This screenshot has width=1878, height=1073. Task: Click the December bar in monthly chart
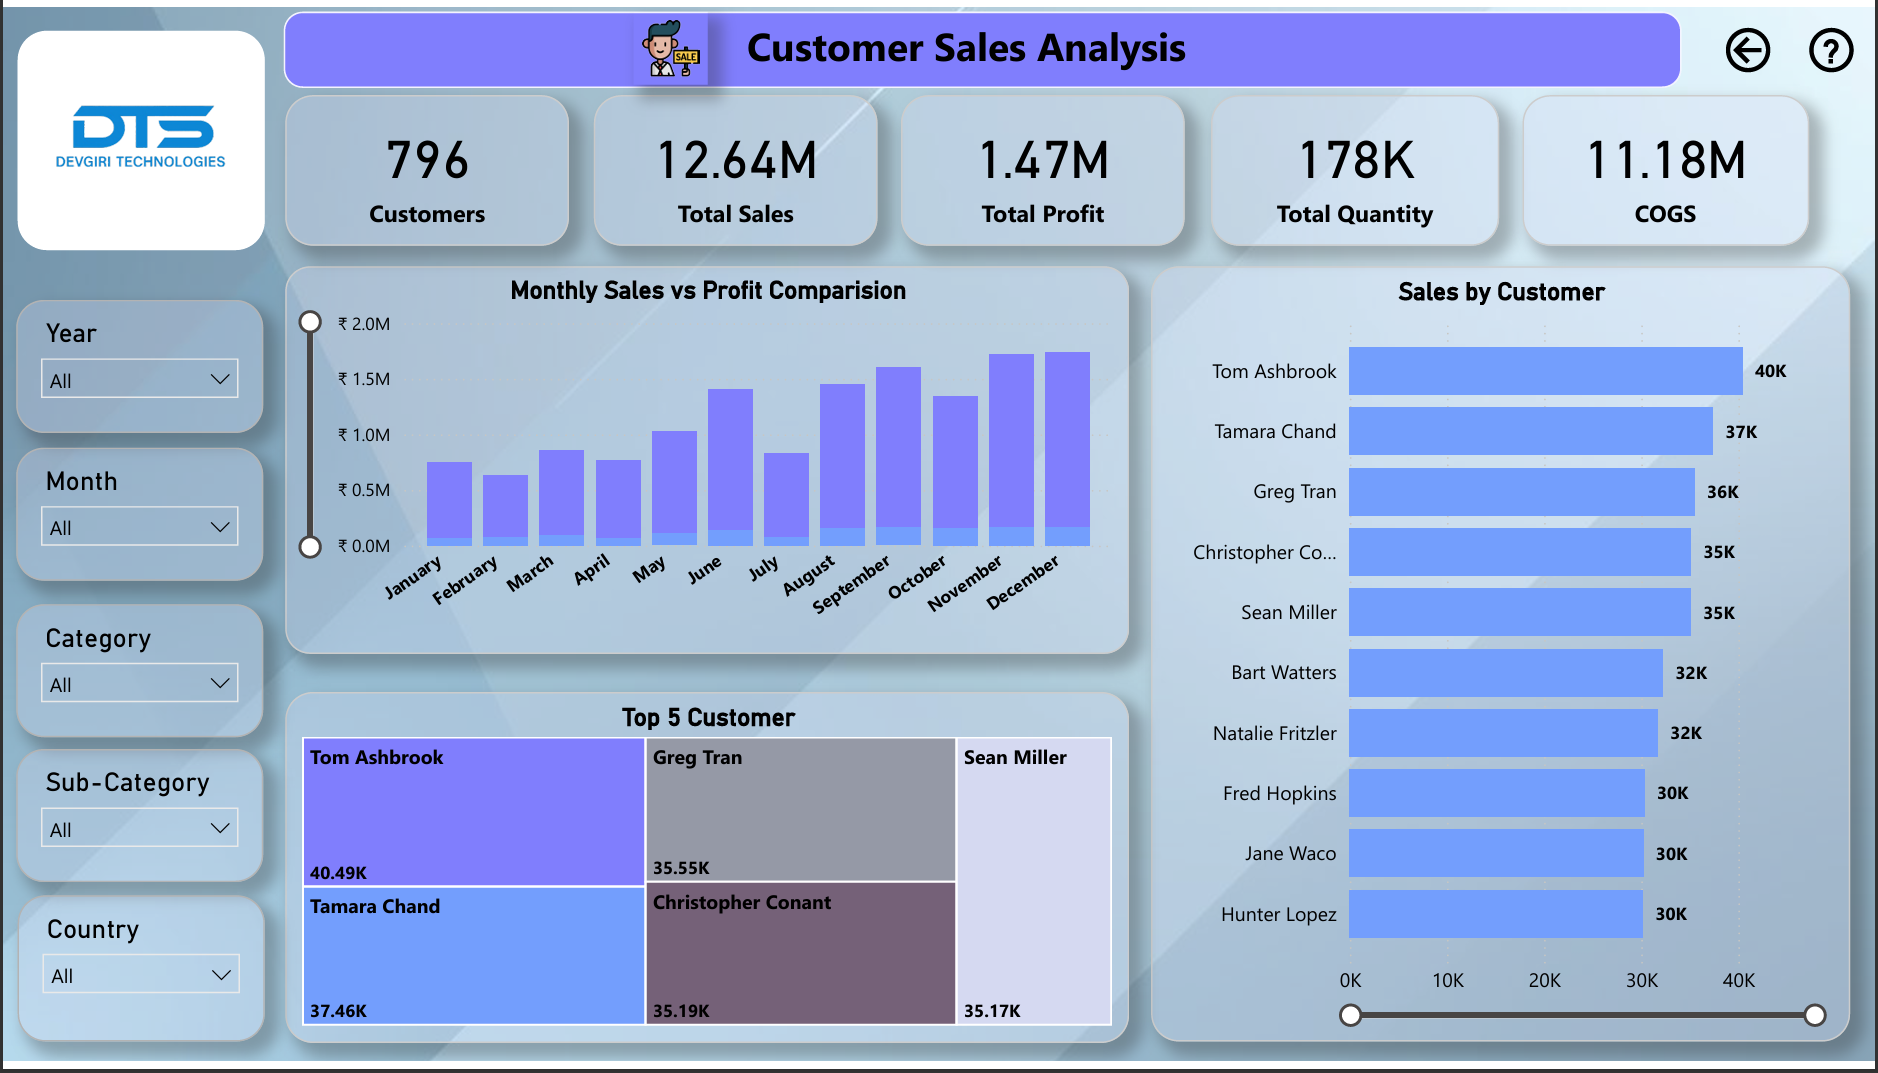pos(1067,440)
